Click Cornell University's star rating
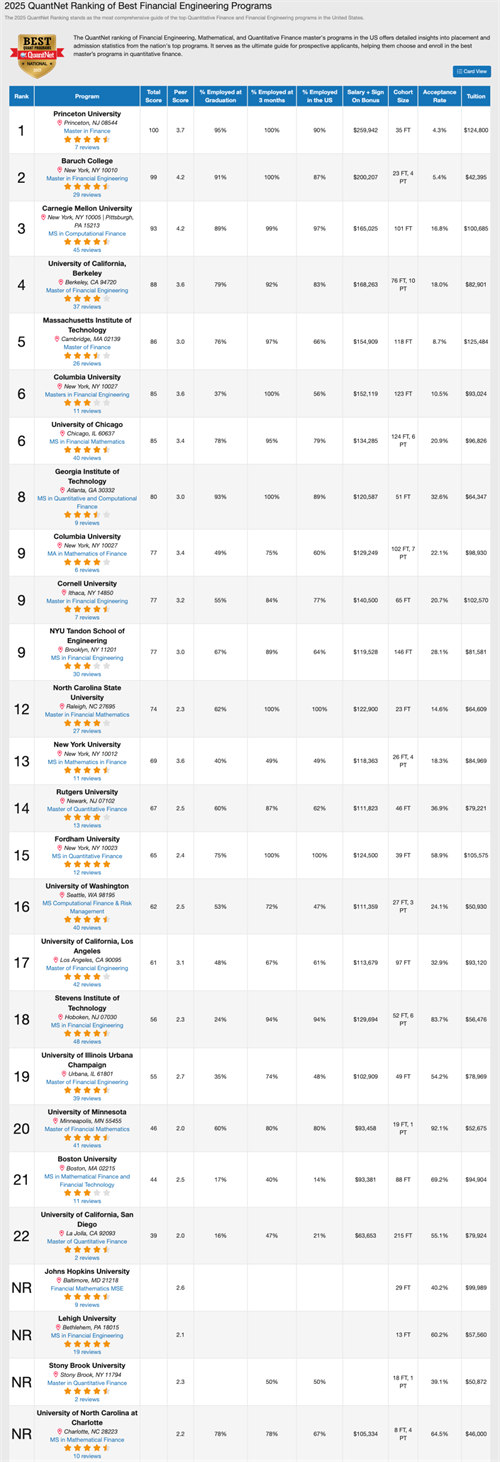Viewport: 500px width, 1462px height. point(88,609)
